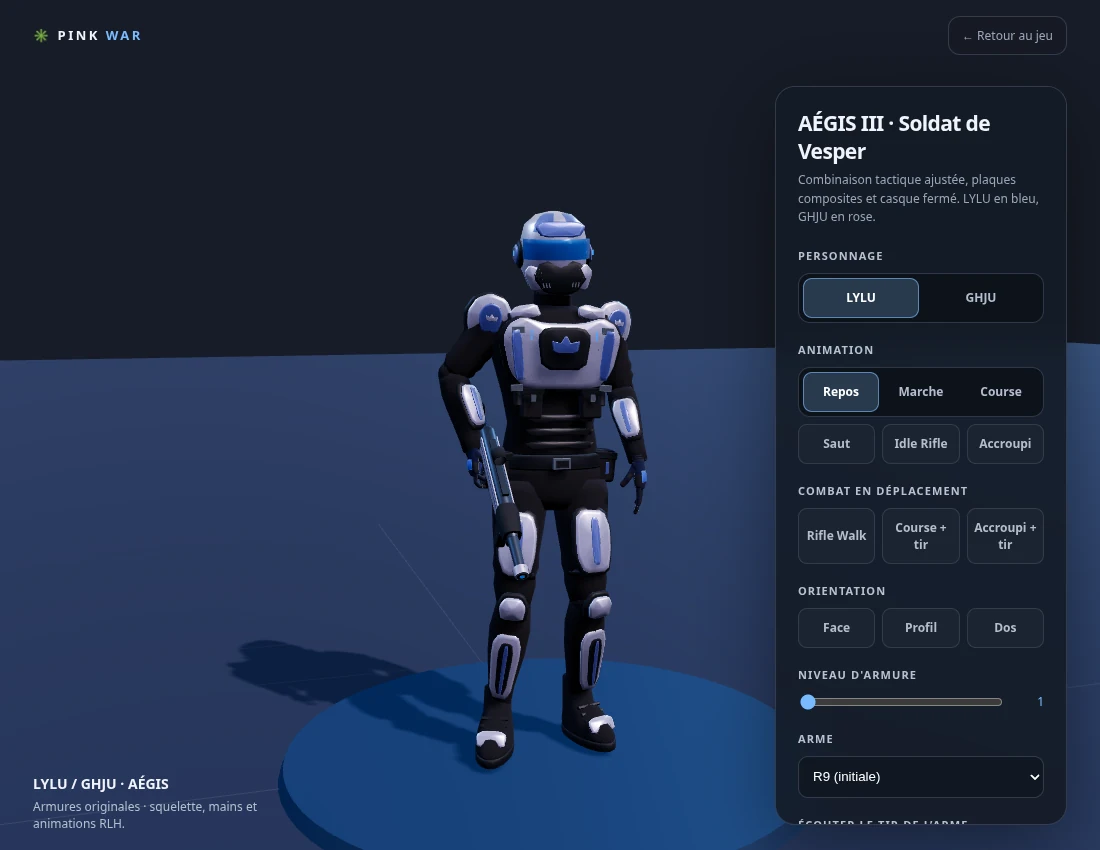
Task: Click the armor level value 1
Action: point(1040,702)
